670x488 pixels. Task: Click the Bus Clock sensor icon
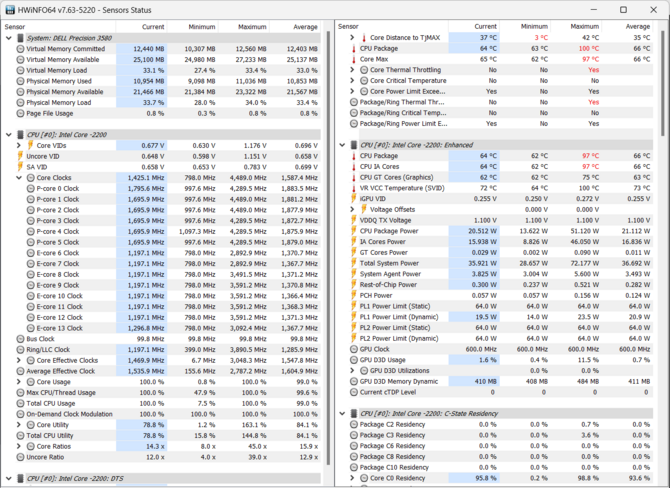click(x=20, y=339)
